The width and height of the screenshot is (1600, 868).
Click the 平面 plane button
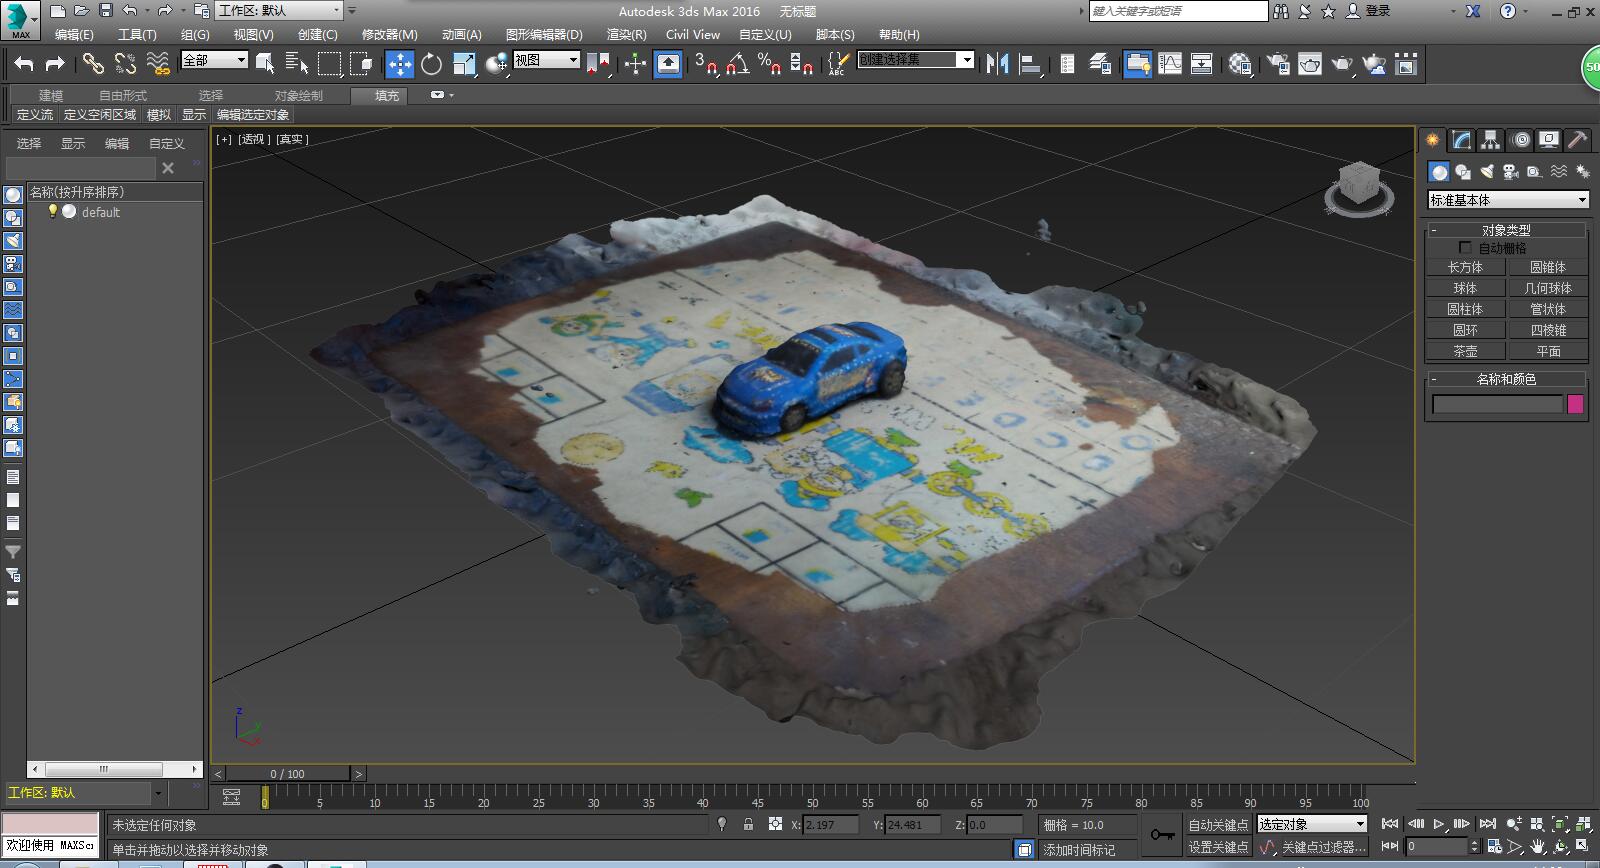pyautogui.click(x=1548, y=351)
